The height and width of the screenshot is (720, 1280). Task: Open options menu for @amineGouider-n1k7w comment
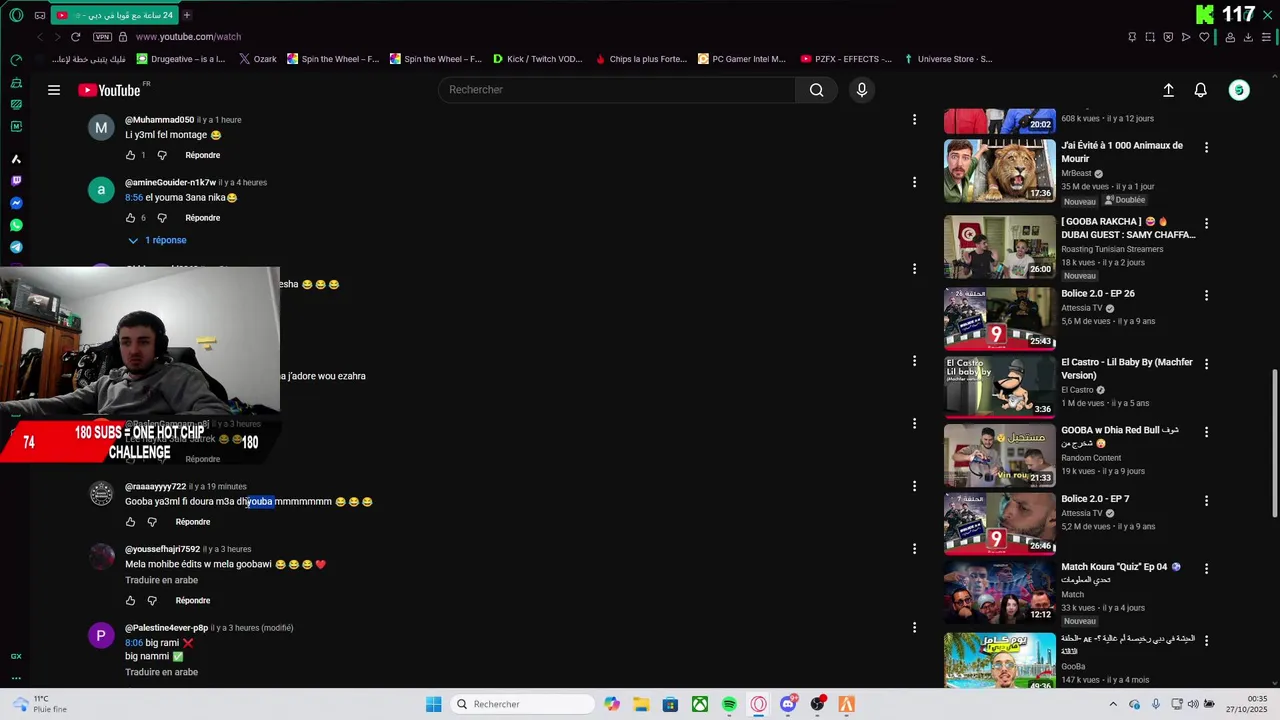tap(914, 182)
